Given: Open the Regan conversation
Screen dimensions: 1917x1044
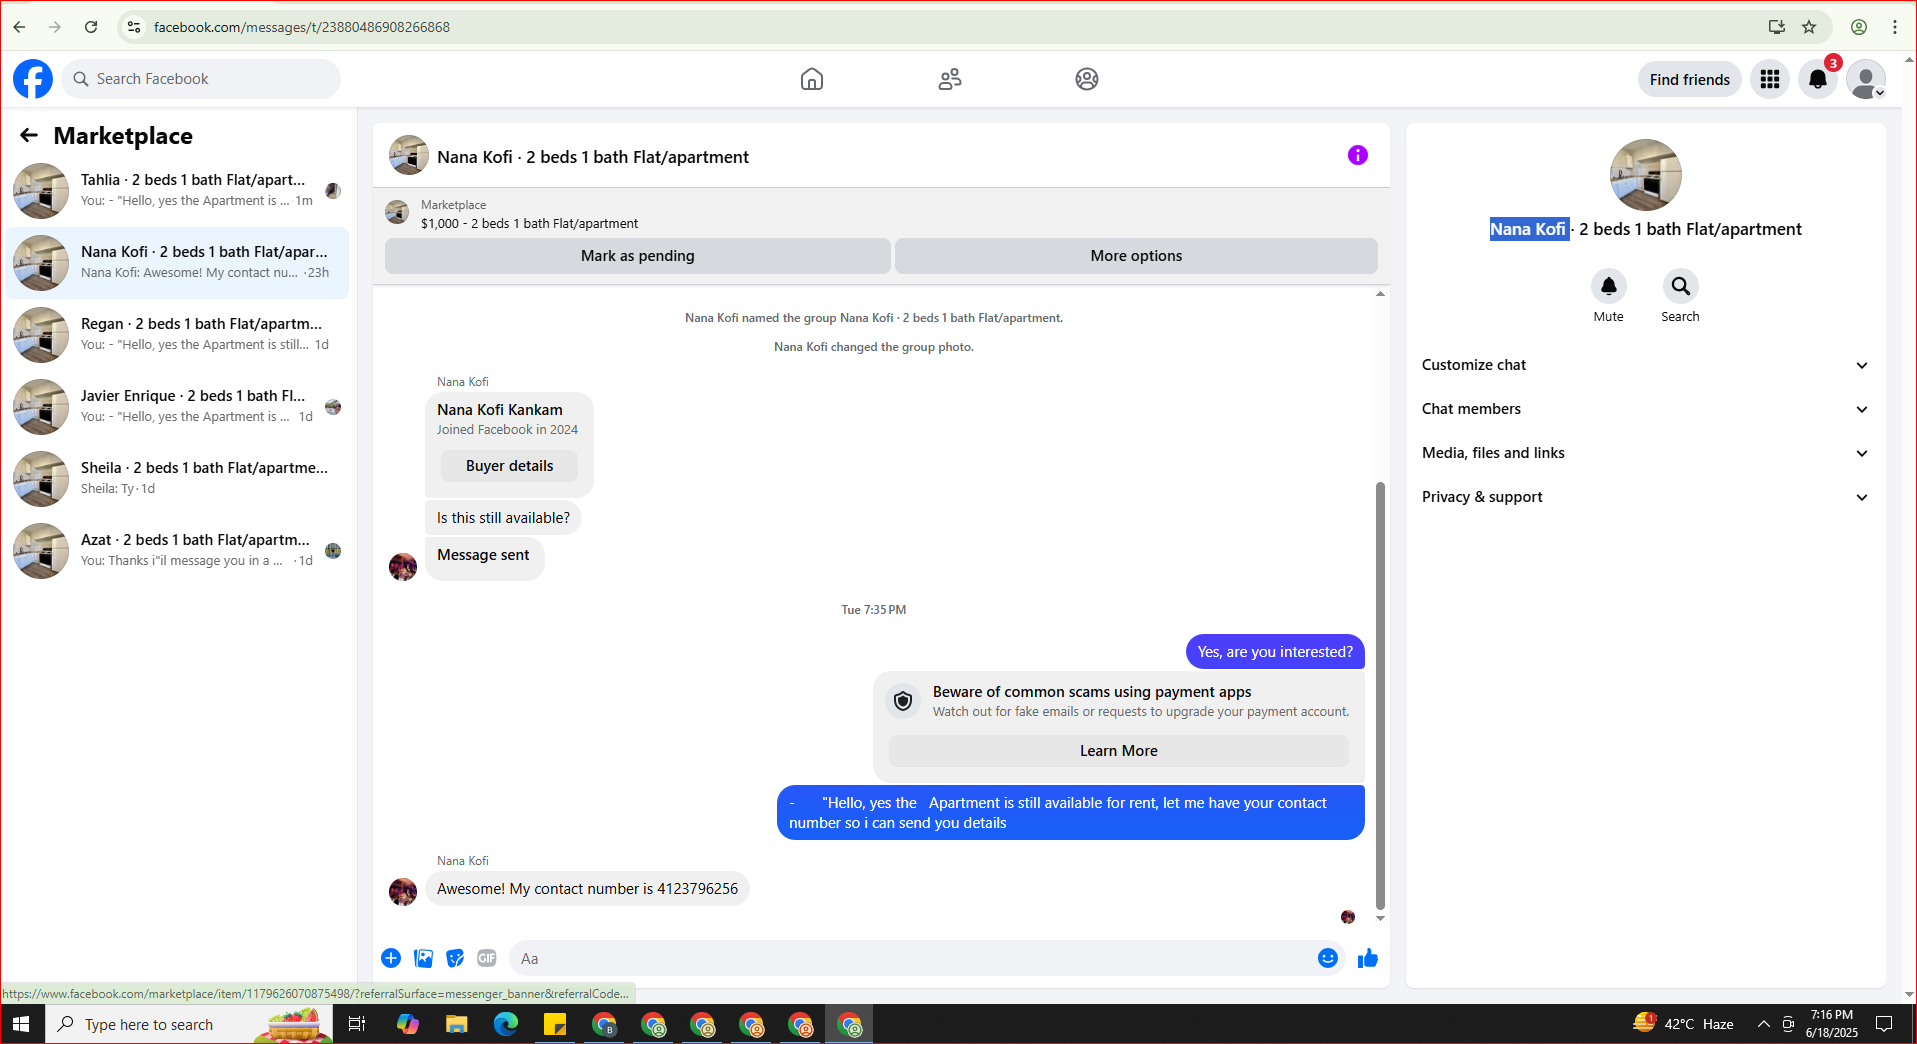Looking at the screenshot, I should pyautogui.click(x=177, y=334).
